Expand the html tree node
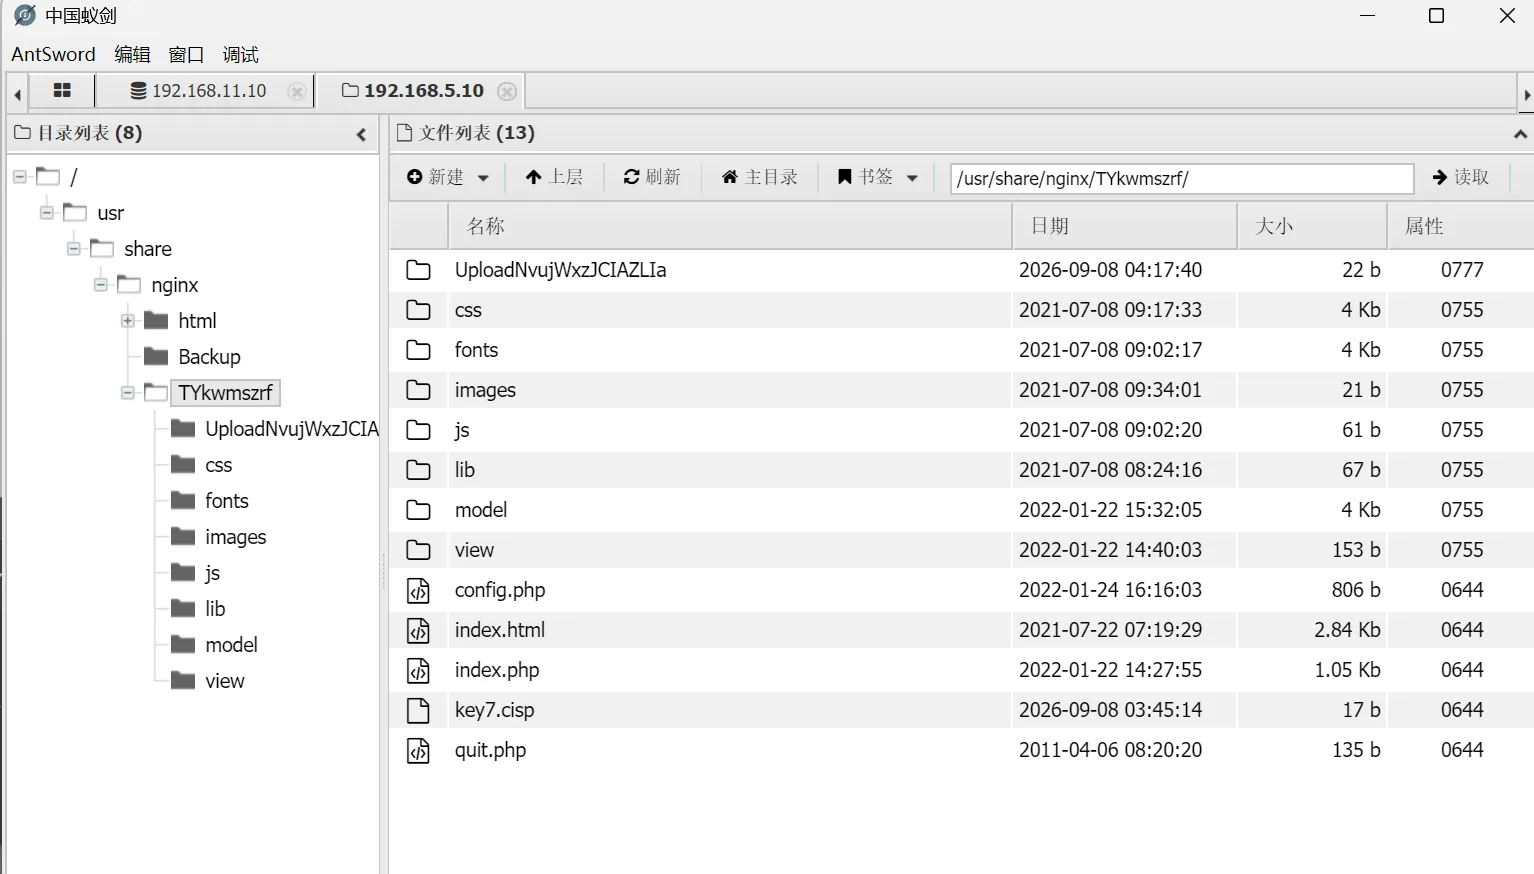The height and width of the screenshot is (874, 1534). tap(127, 321)
